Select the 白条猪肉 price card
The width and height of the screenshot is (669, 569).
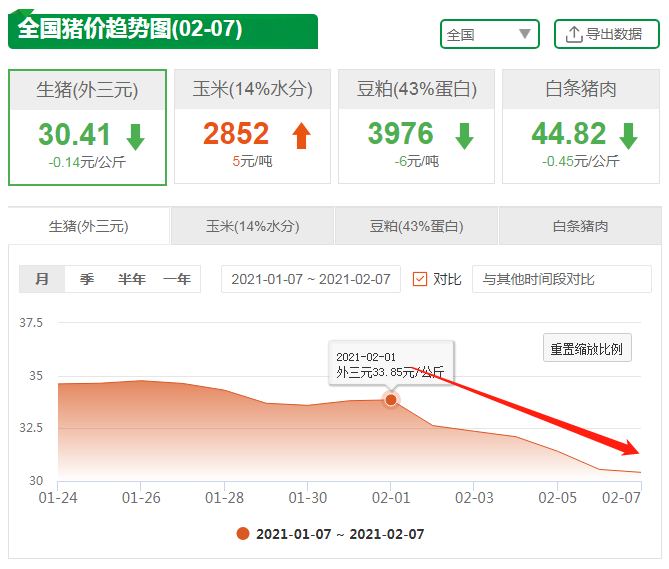tap(581, 127)
